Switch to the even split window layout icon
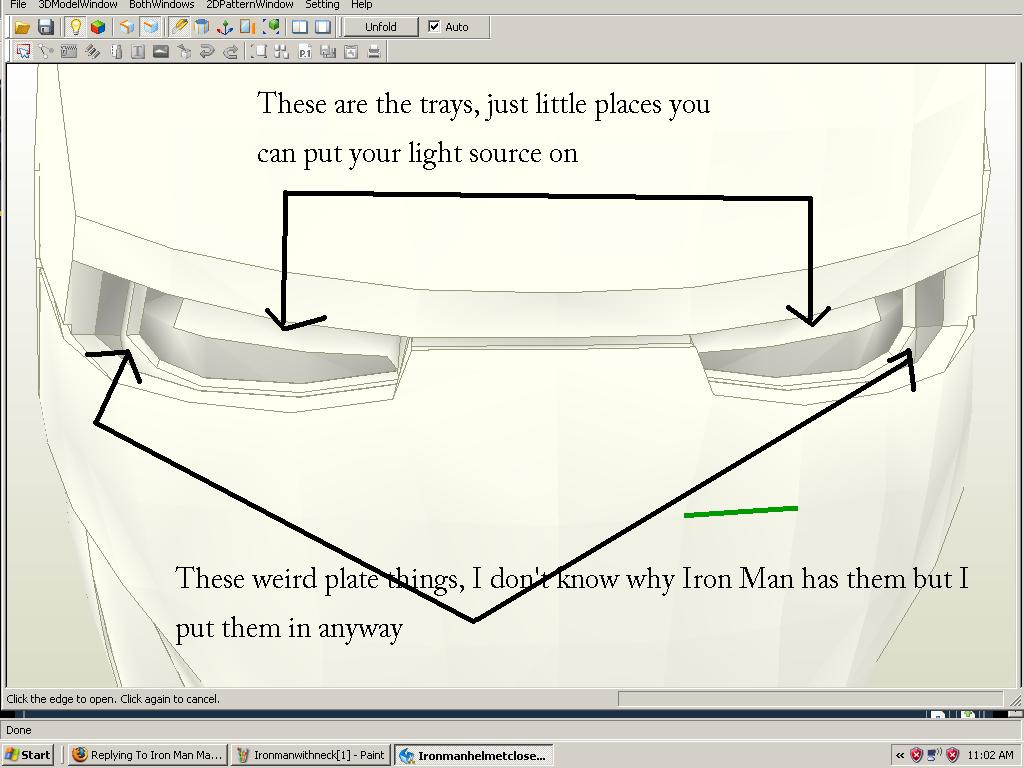Image resolution: width=1024 pixels, height=768 pixels. point(300,27)
